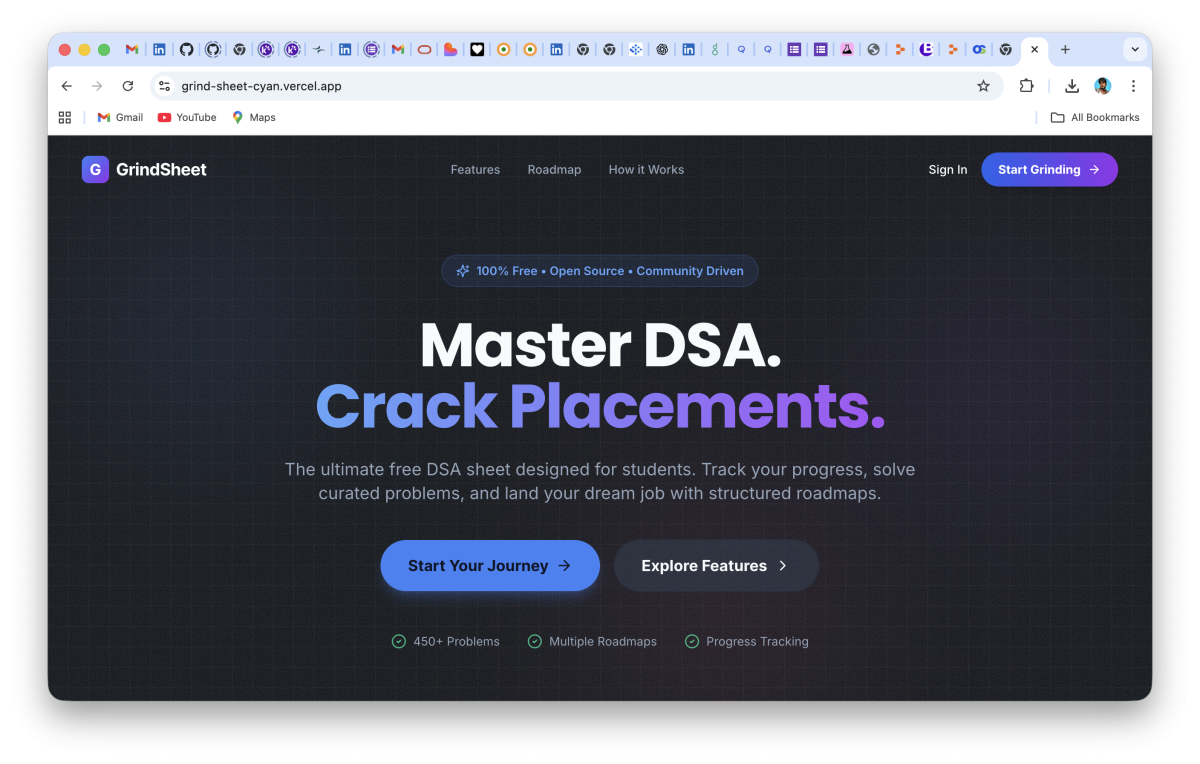Open the browser Extensions puzzle icon

1026,86
